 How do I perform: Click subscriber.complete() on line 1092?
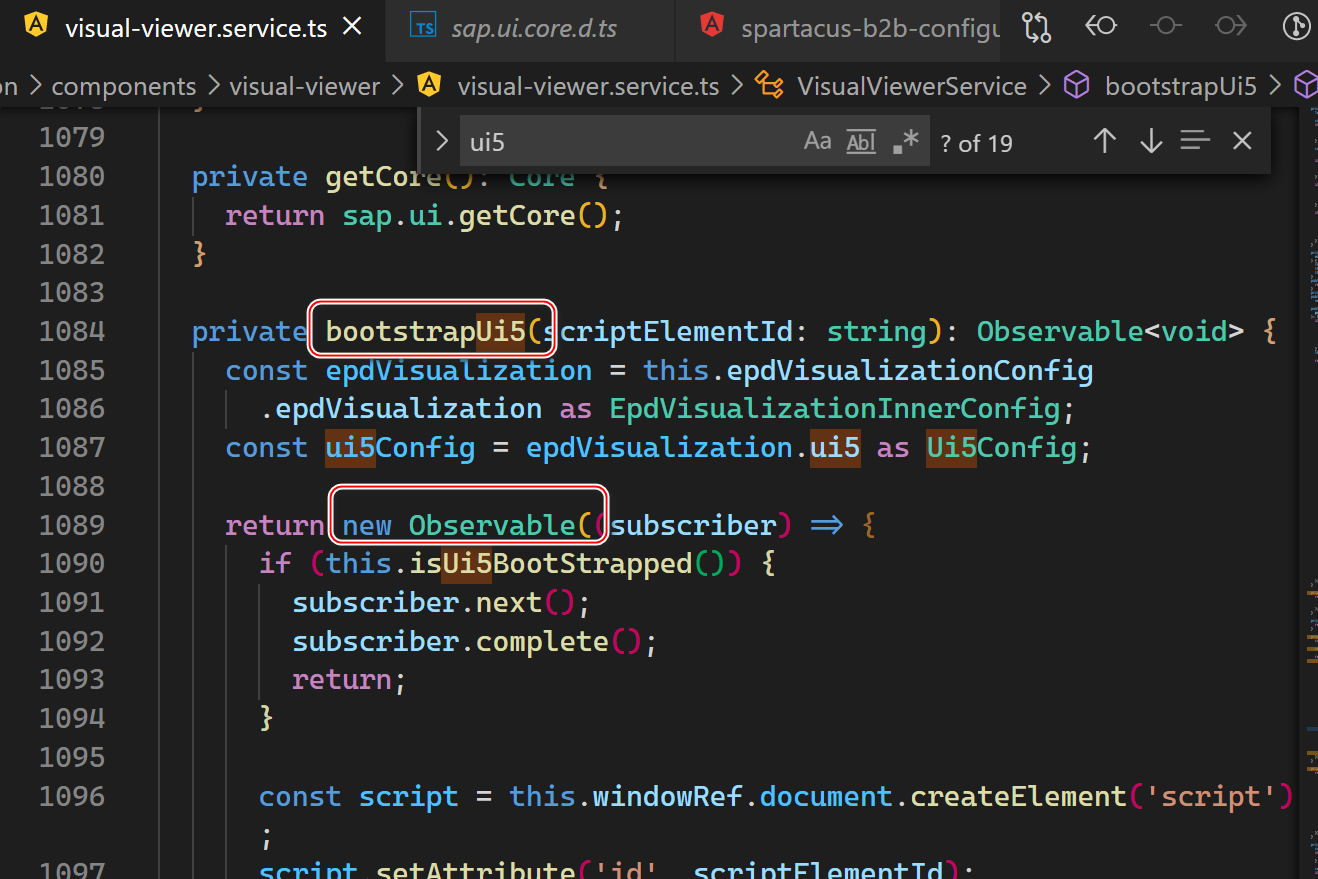[467, 641]
